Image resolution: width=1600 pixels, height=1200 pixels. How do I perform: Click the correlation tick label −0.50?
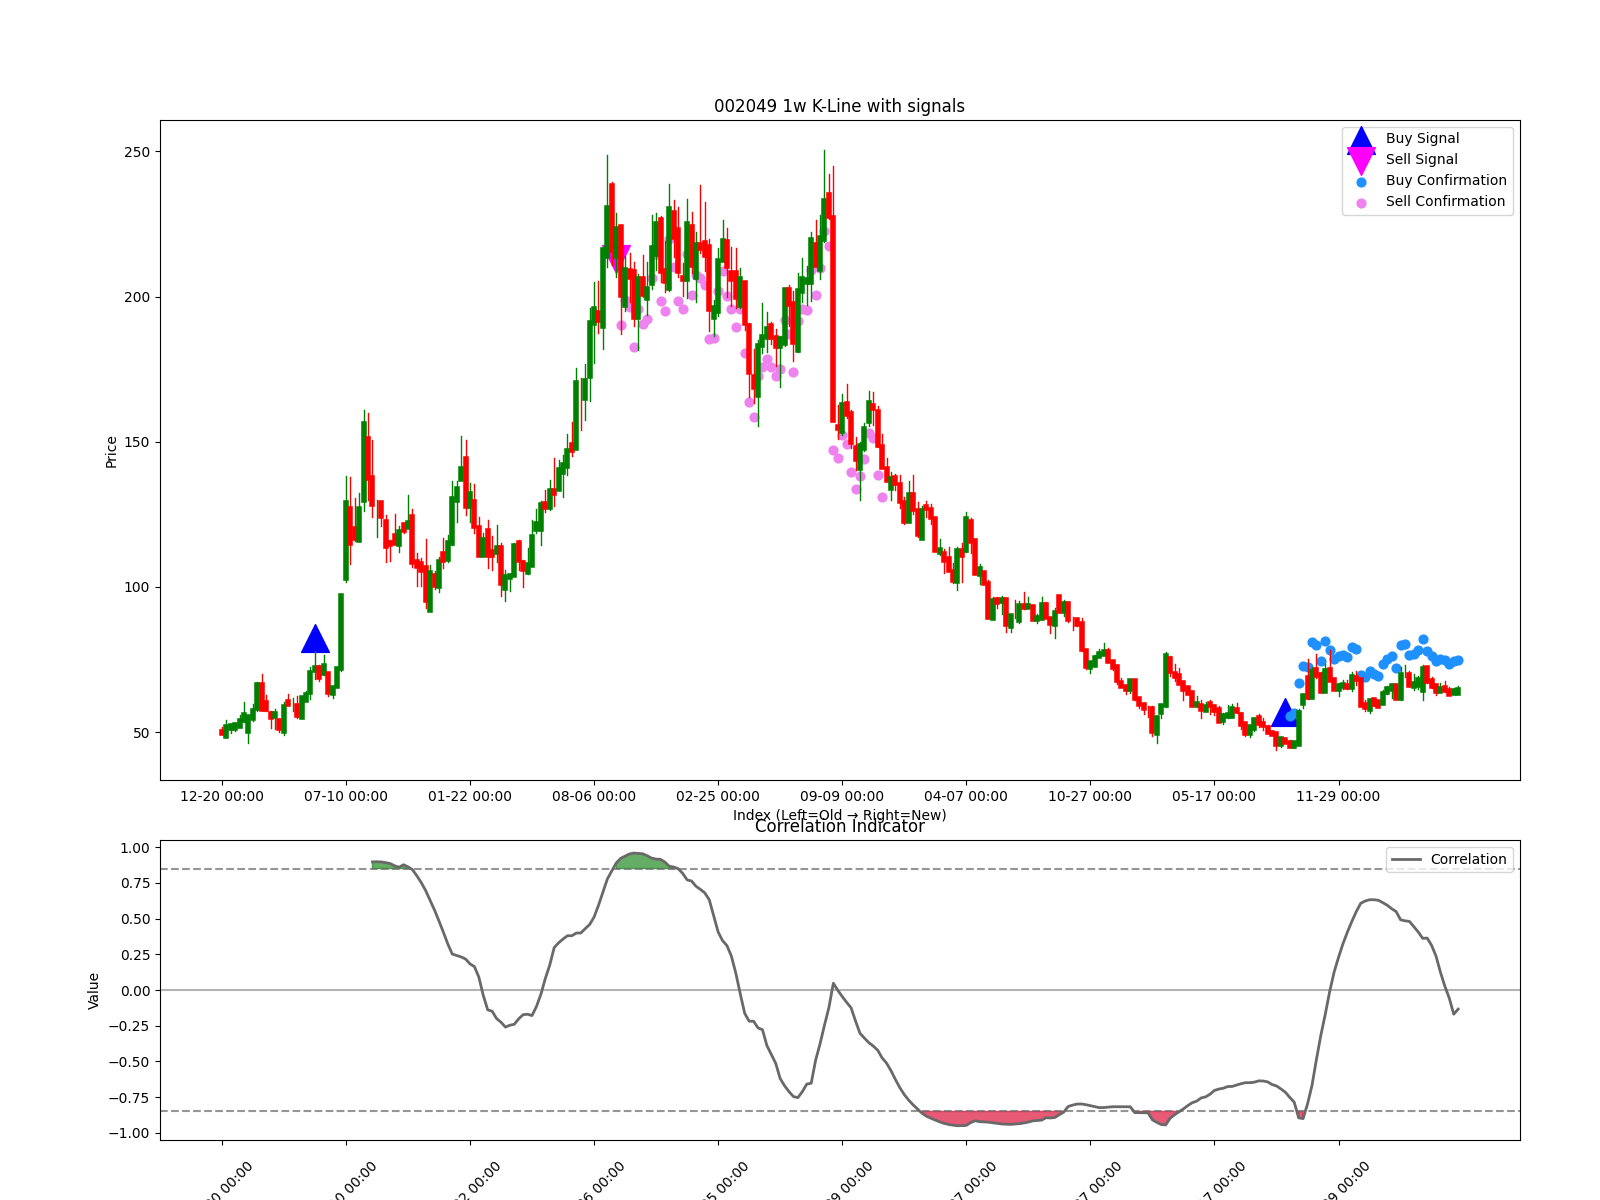click(129, 1062)
